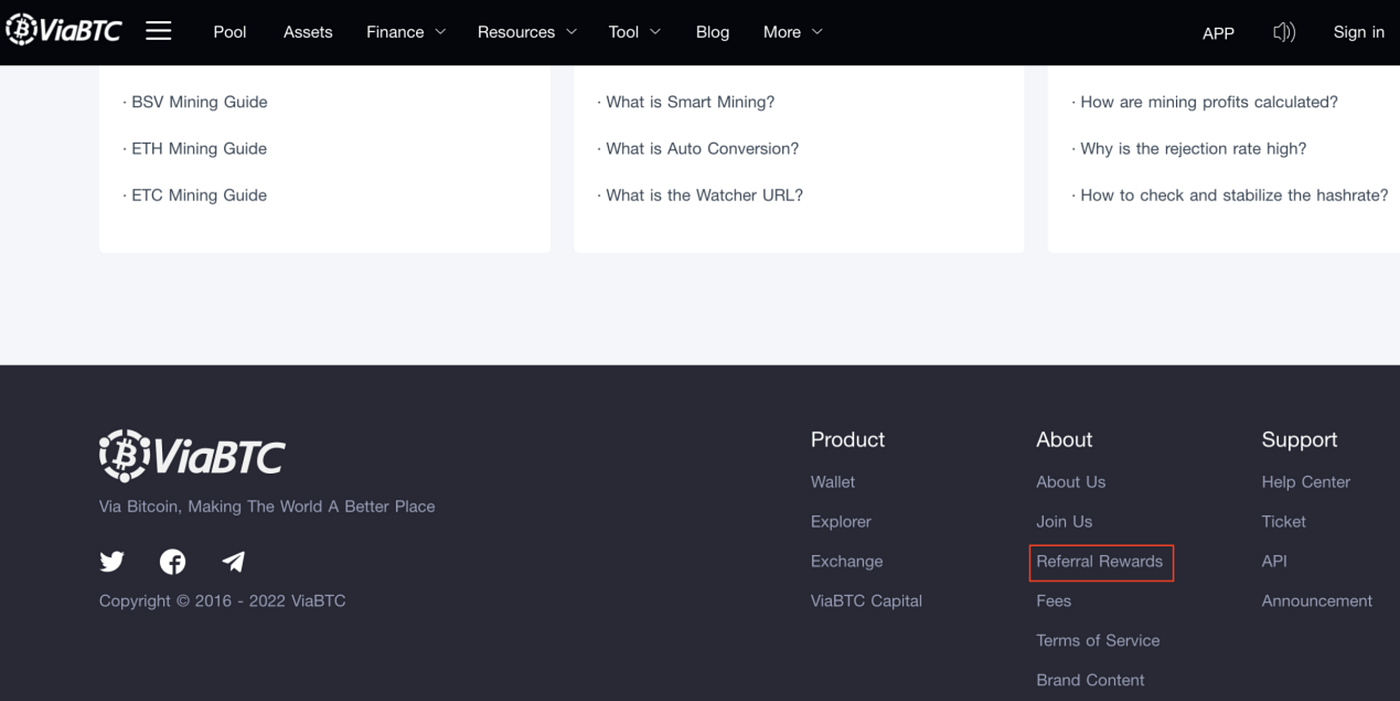The height and width of the screenshot is (701, 1400).
Task: Open ViaBTC Facebook page icon
Action: 173,562
